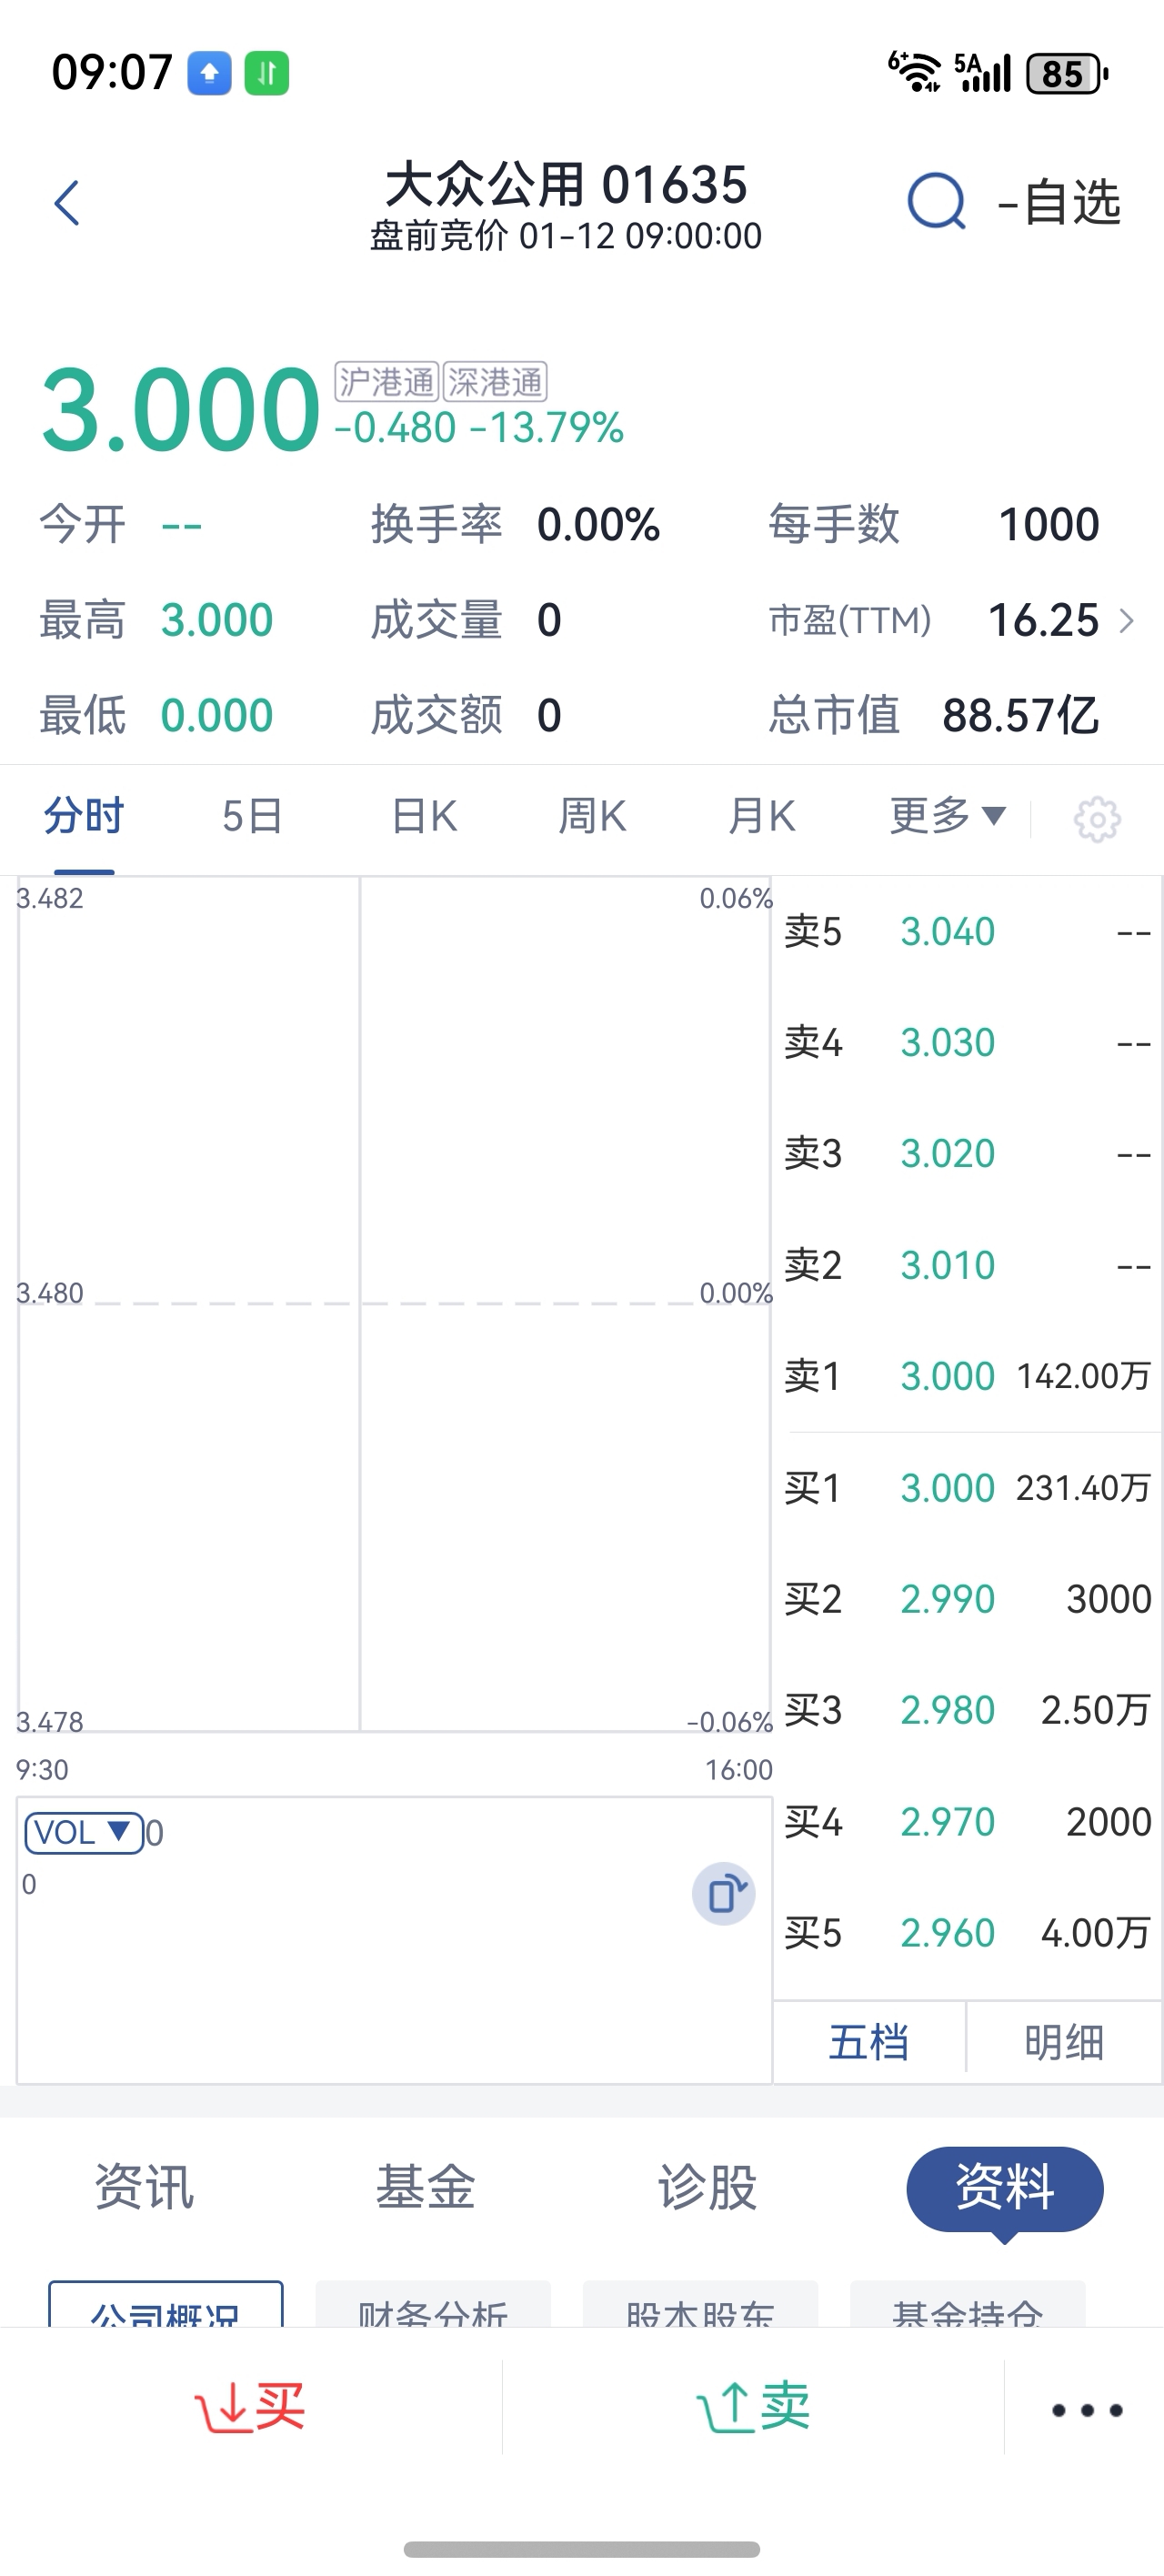Tap the back arrow icon
1164x2576 pixels.
67,203
